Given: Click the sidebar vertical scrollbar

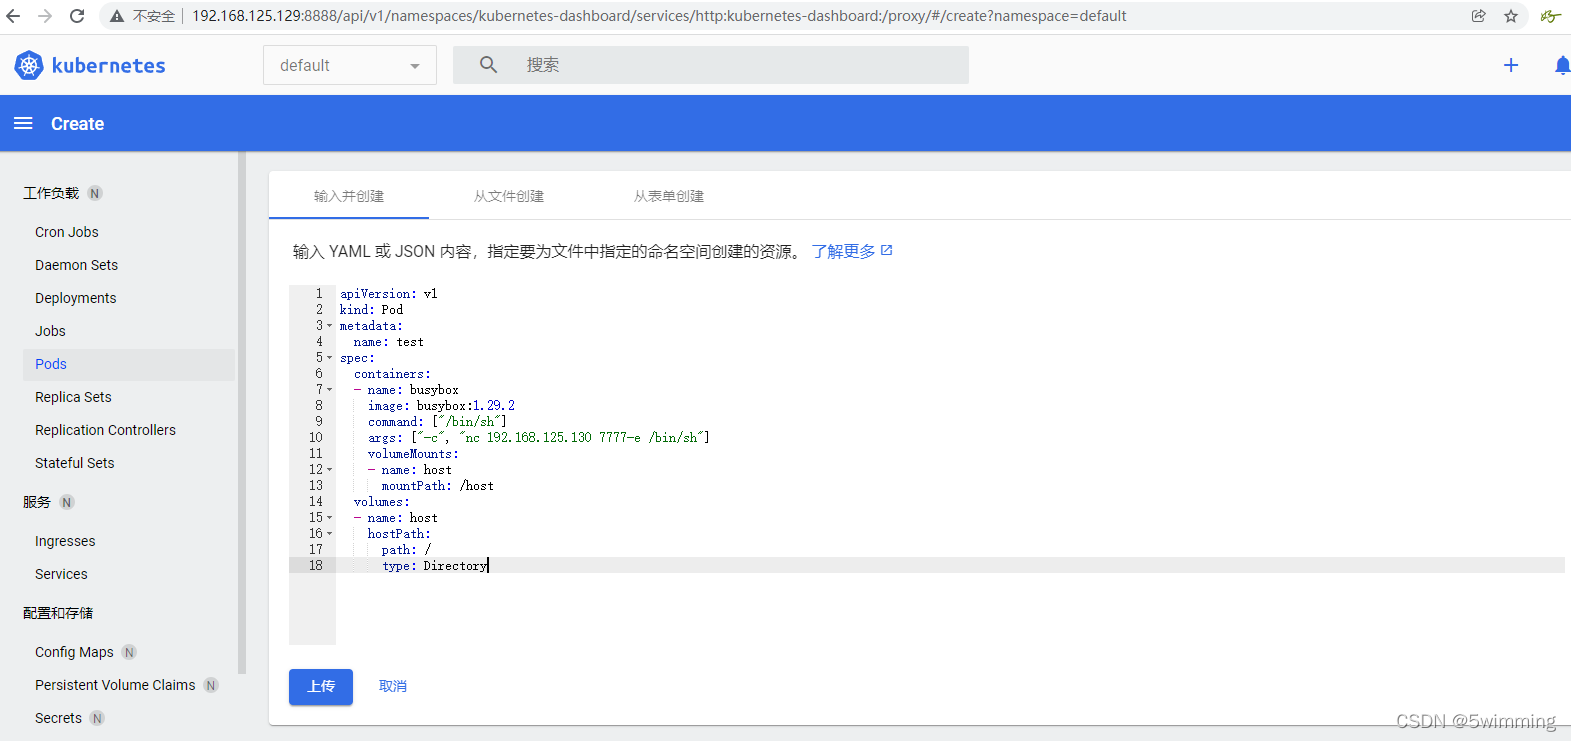Looking at the screenshot, I should [241, 413].
